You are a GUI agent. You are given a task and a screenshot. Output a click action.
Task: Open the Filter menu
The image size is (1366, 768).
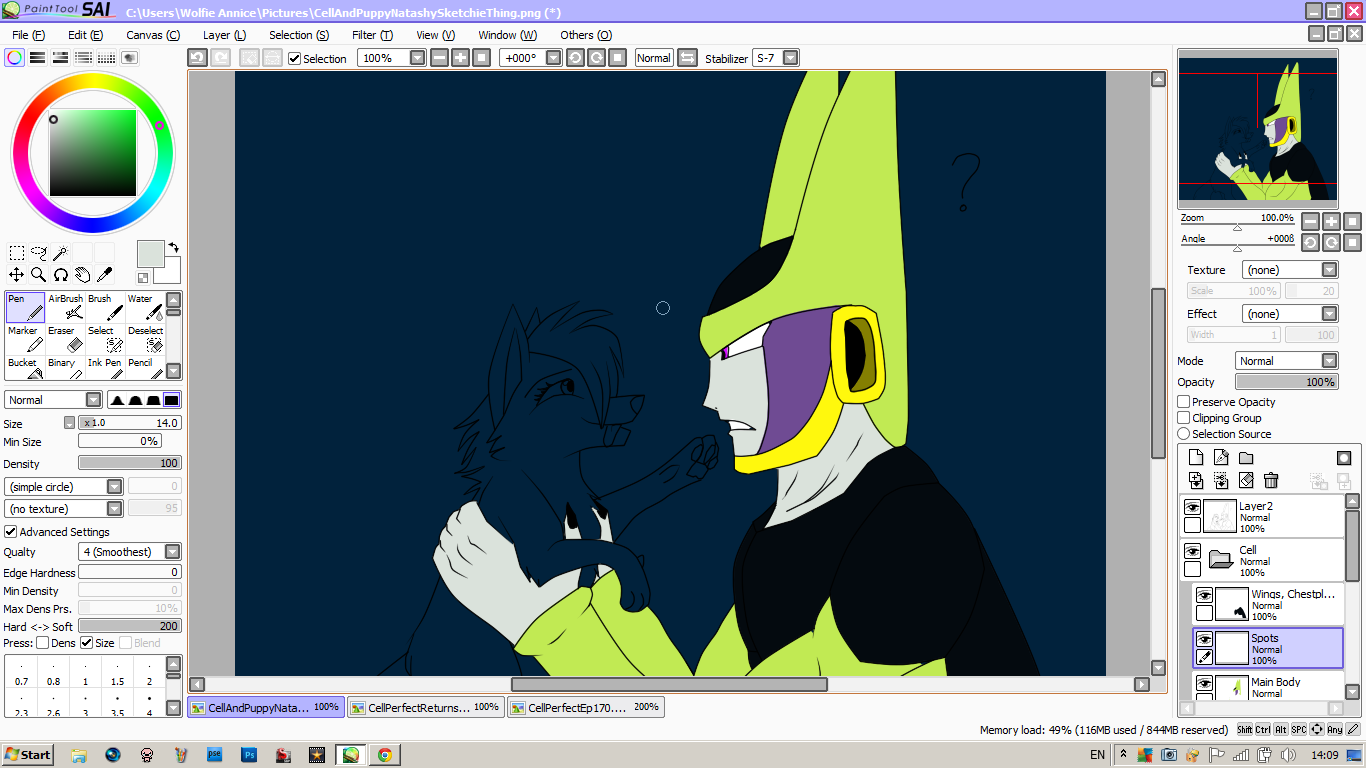point(372,35)
